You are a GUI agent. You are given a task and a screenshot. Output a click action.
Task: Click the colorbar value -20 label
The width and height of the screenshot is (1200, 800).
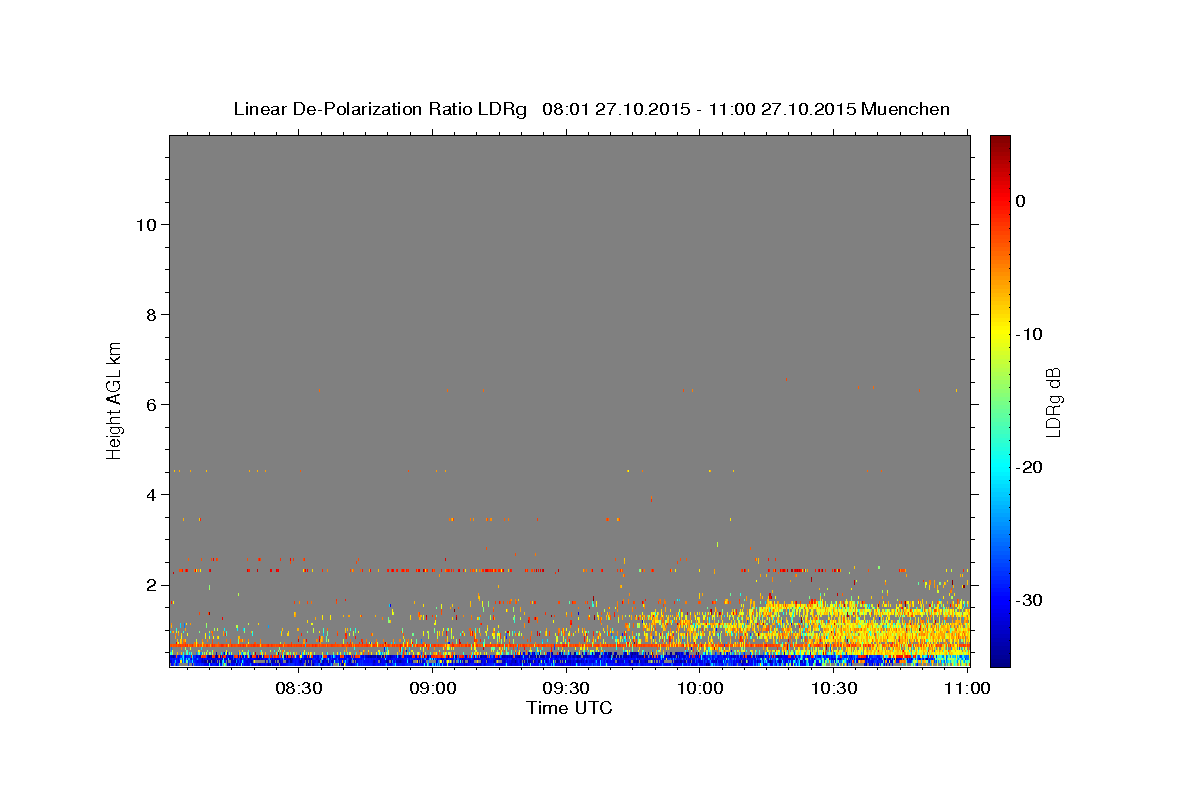(1029, 467)
